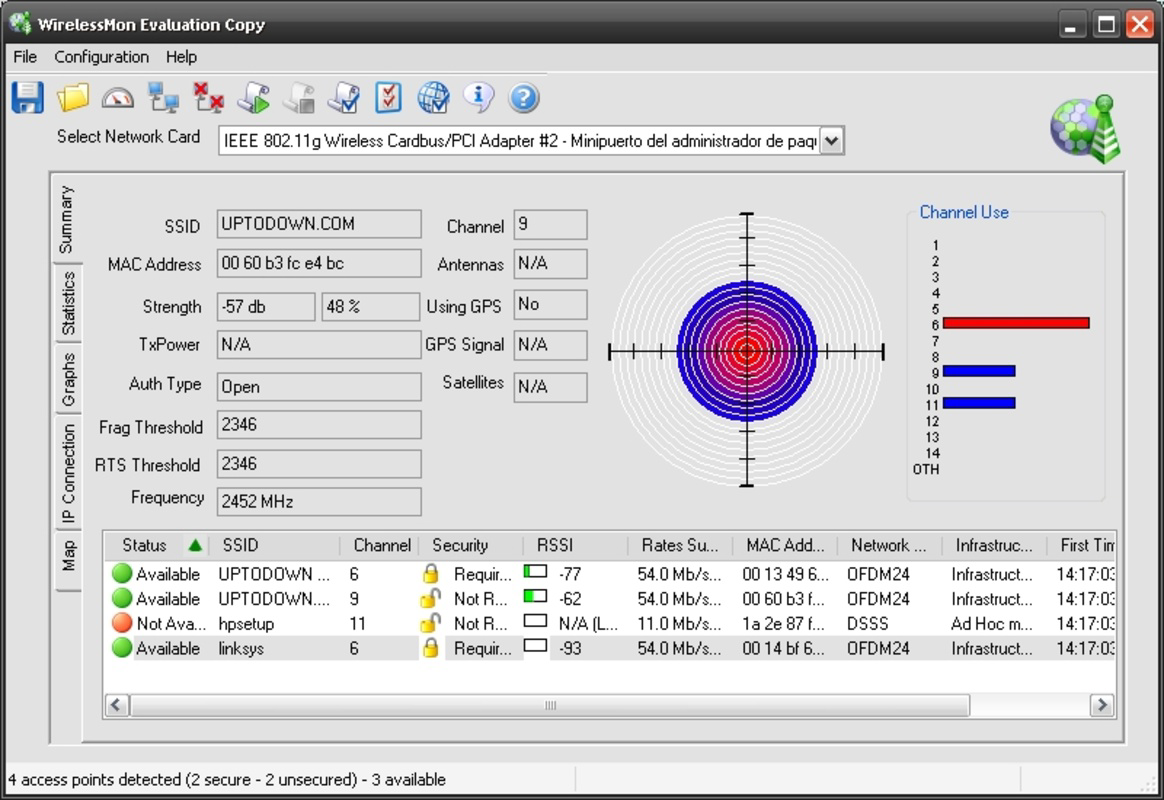Click the Frag Threshold field showing 2346
Screen dimensions: 1164x800
point(319,424)
